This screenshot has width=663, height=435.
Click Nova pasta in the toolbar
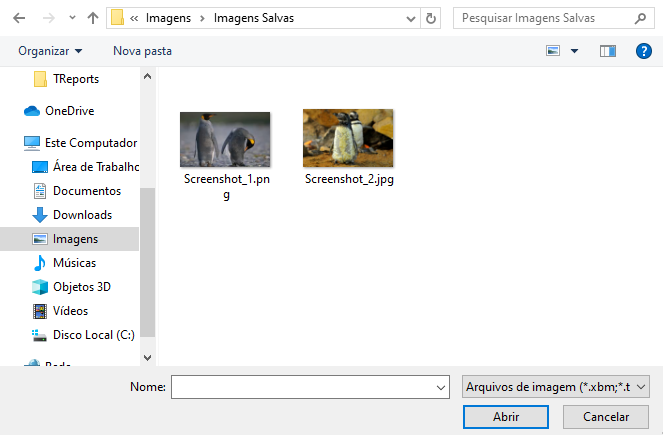(142, 51)
